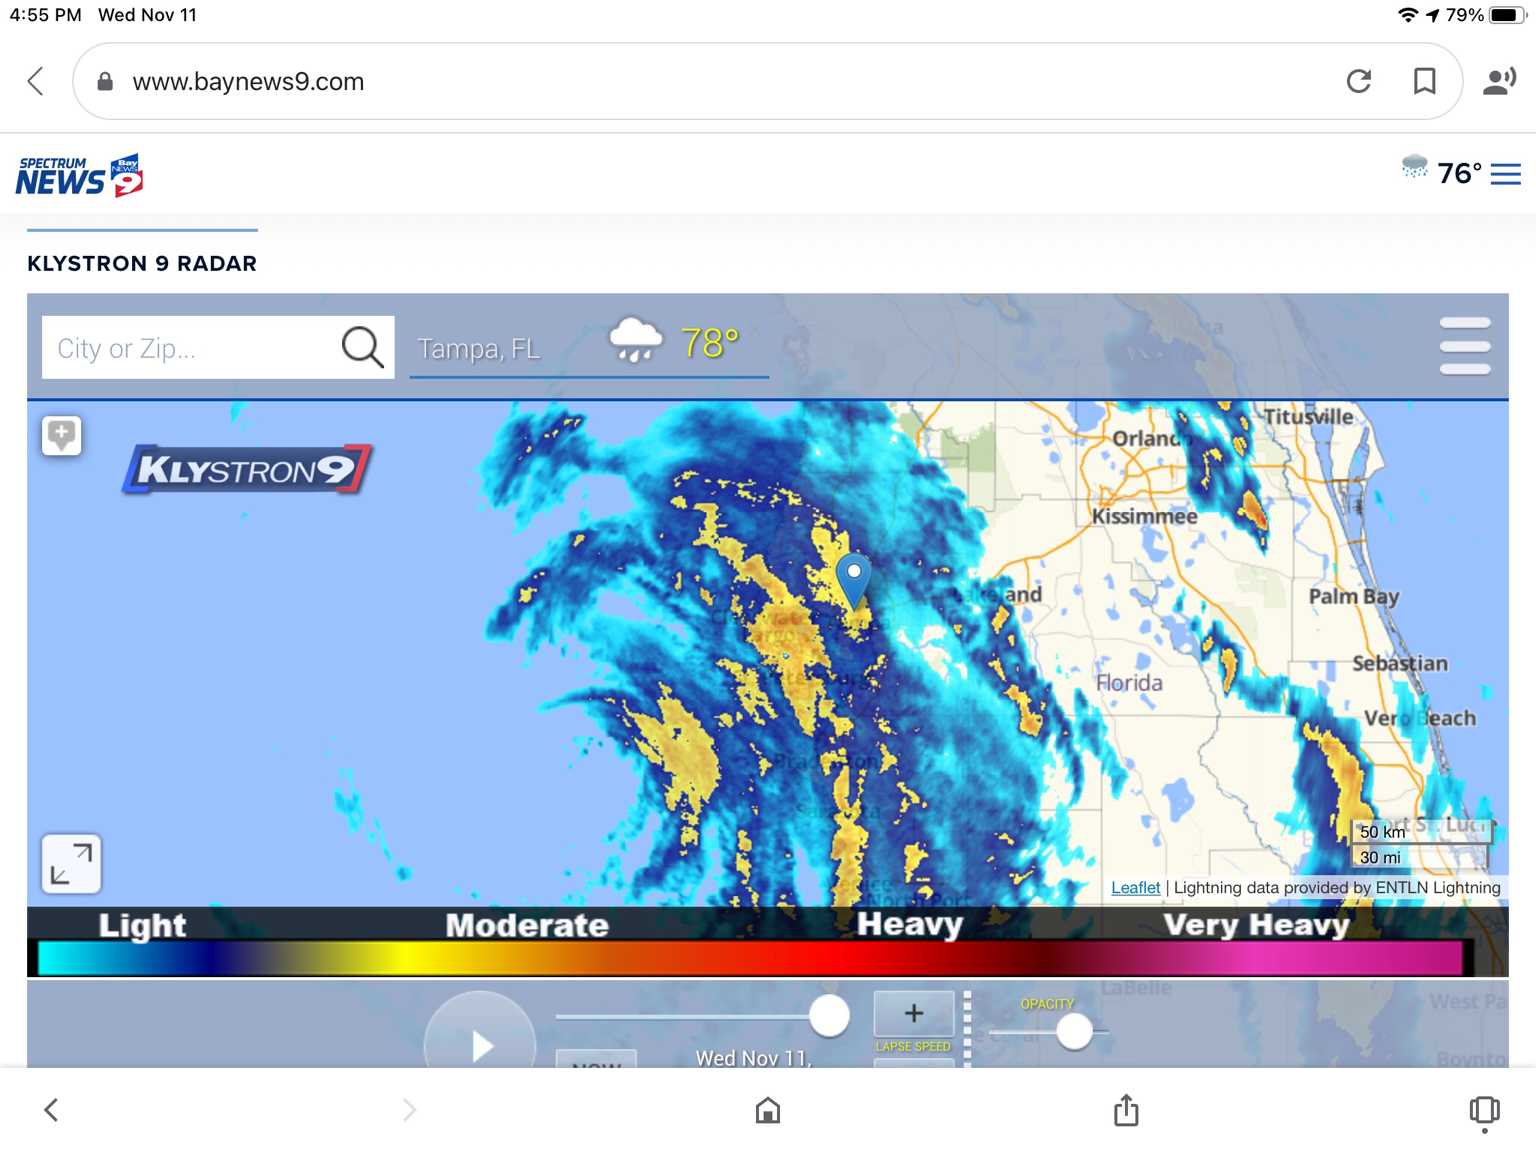This screenshot has width=1536, height=1152.
Task: Focus the City or Zip search field
Action: pos(190,348)
